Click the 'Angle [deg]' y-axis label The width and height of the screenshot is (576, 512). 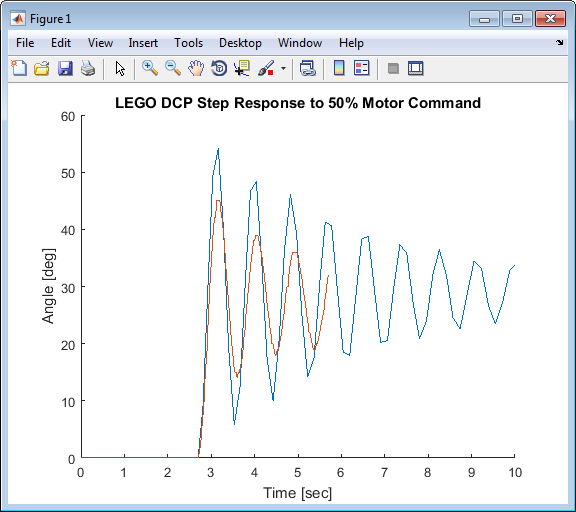point(48,286)
